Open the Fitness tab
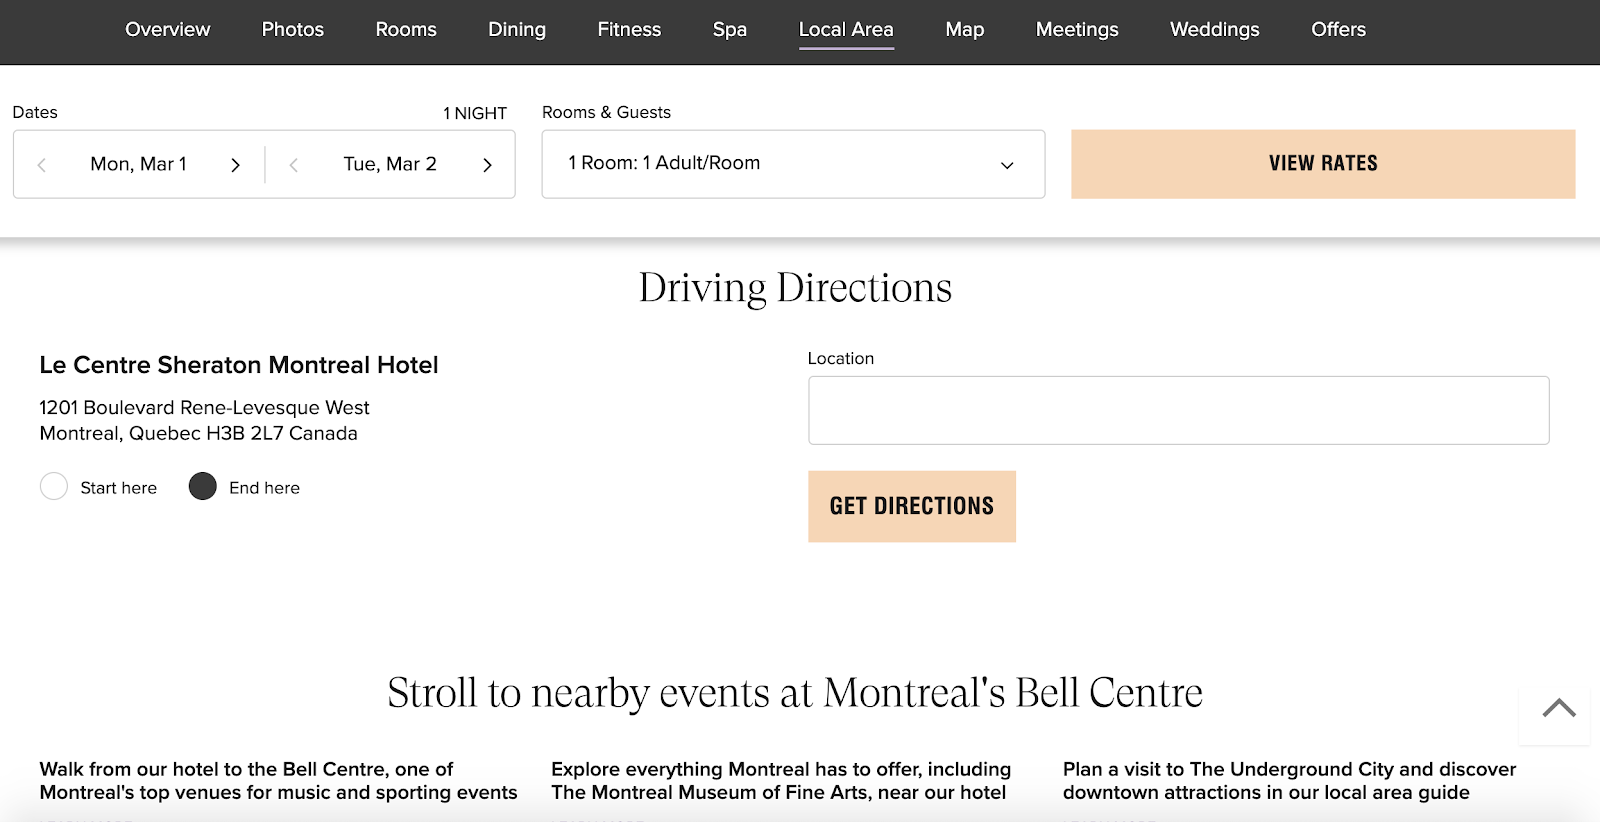 (629, 29)
